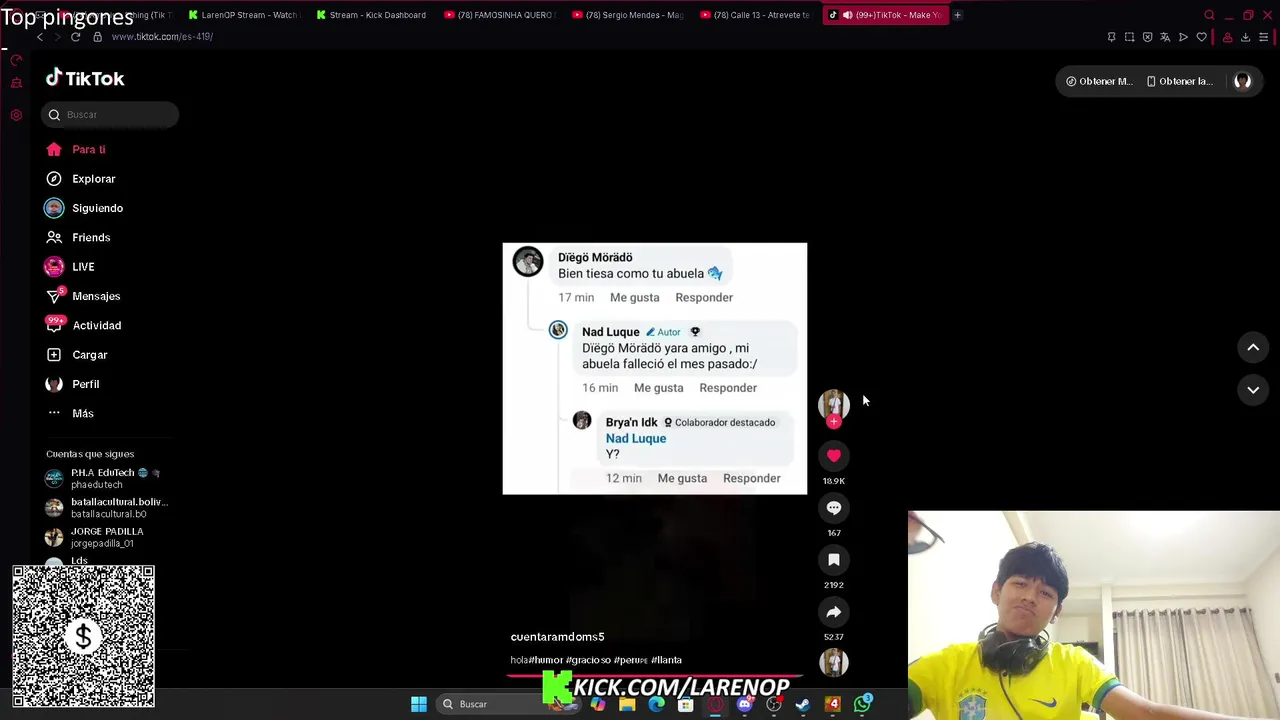Open the TikTok logo home link
This screenshot has width=1280, height=720.
click(x=85, y=78)
